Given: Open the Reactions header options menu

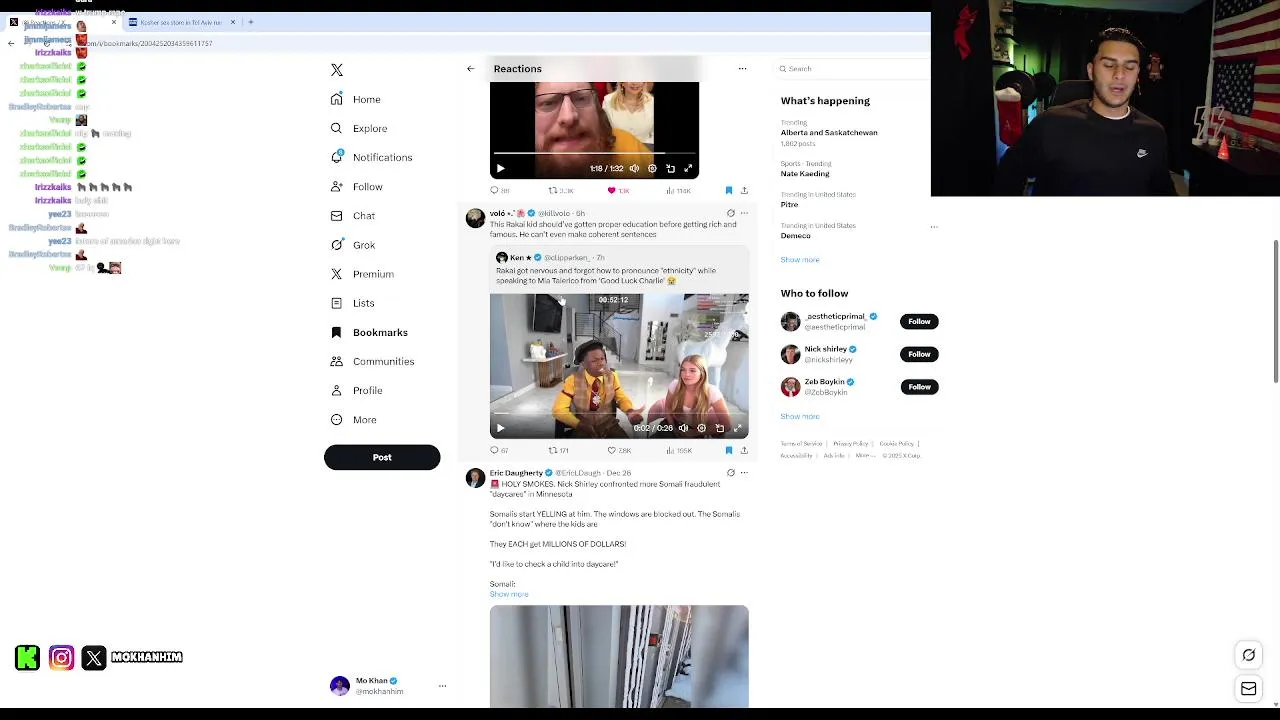Looking at the screenshot, I should pyautogui.click(x=742, y=69).
